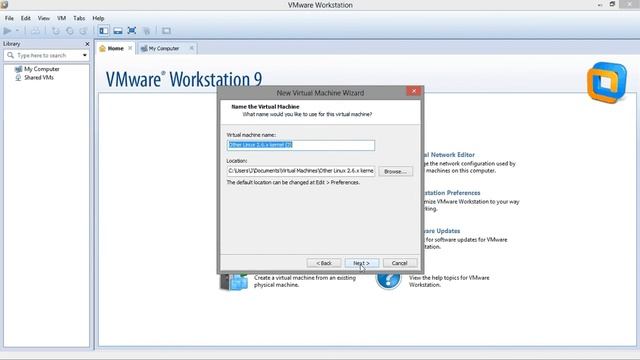
Task: Click the VMware app icon in title bar
Action: pyautogui.click(x=4, y=4)
